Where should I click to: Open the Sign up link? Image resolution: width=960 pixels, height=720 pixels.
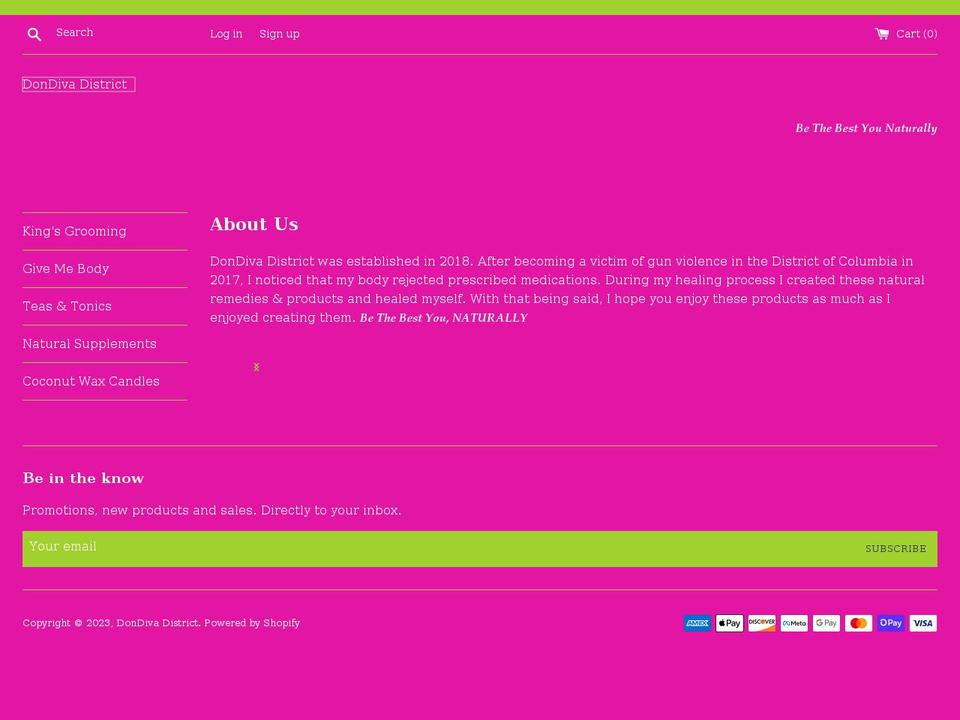[x=279, y=34]
